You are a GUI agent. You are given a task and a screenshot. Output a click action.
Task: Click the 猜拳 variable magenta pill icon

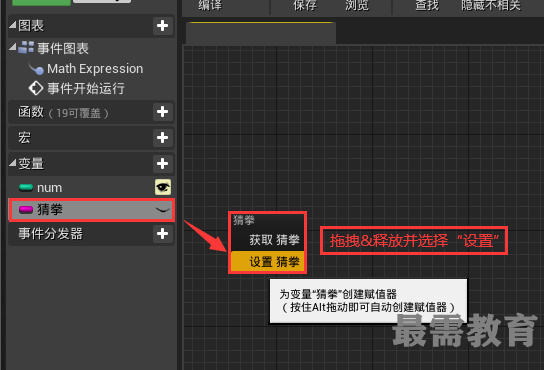[x=26, y=210]
